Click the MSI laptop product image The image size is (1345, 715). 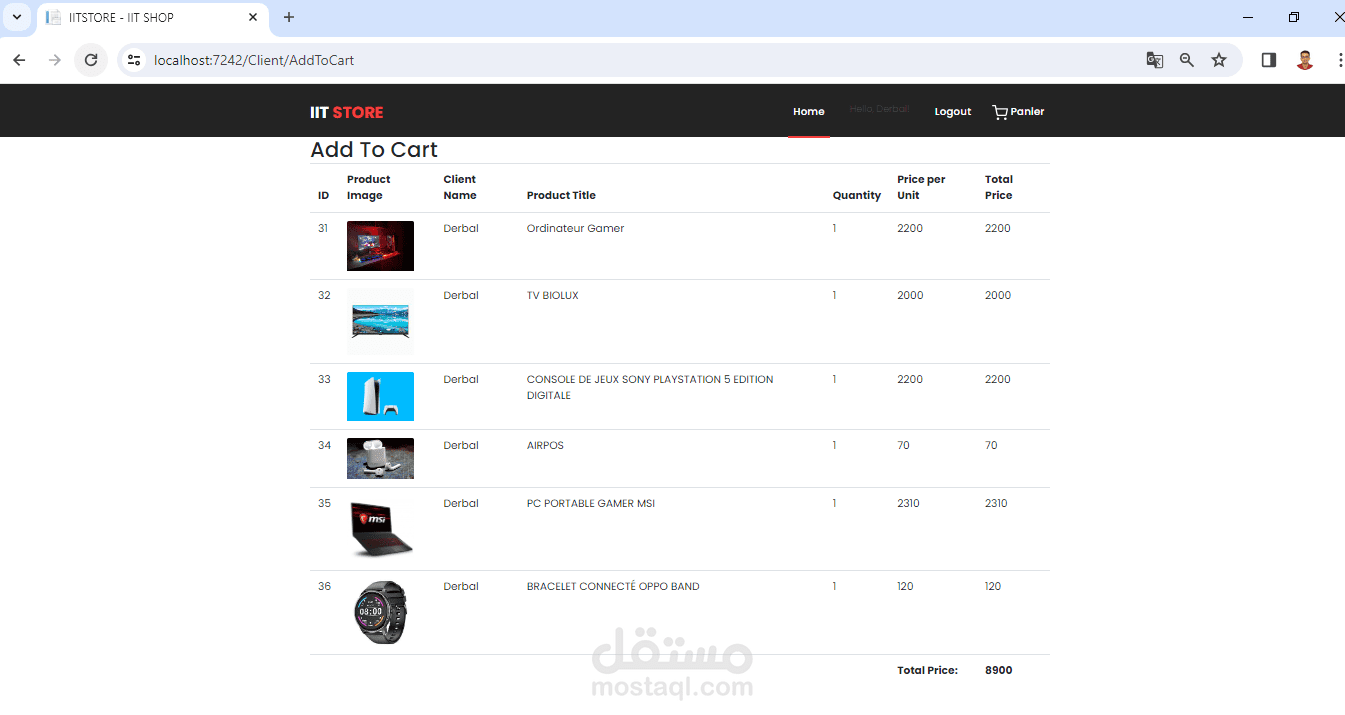[380, 529]
